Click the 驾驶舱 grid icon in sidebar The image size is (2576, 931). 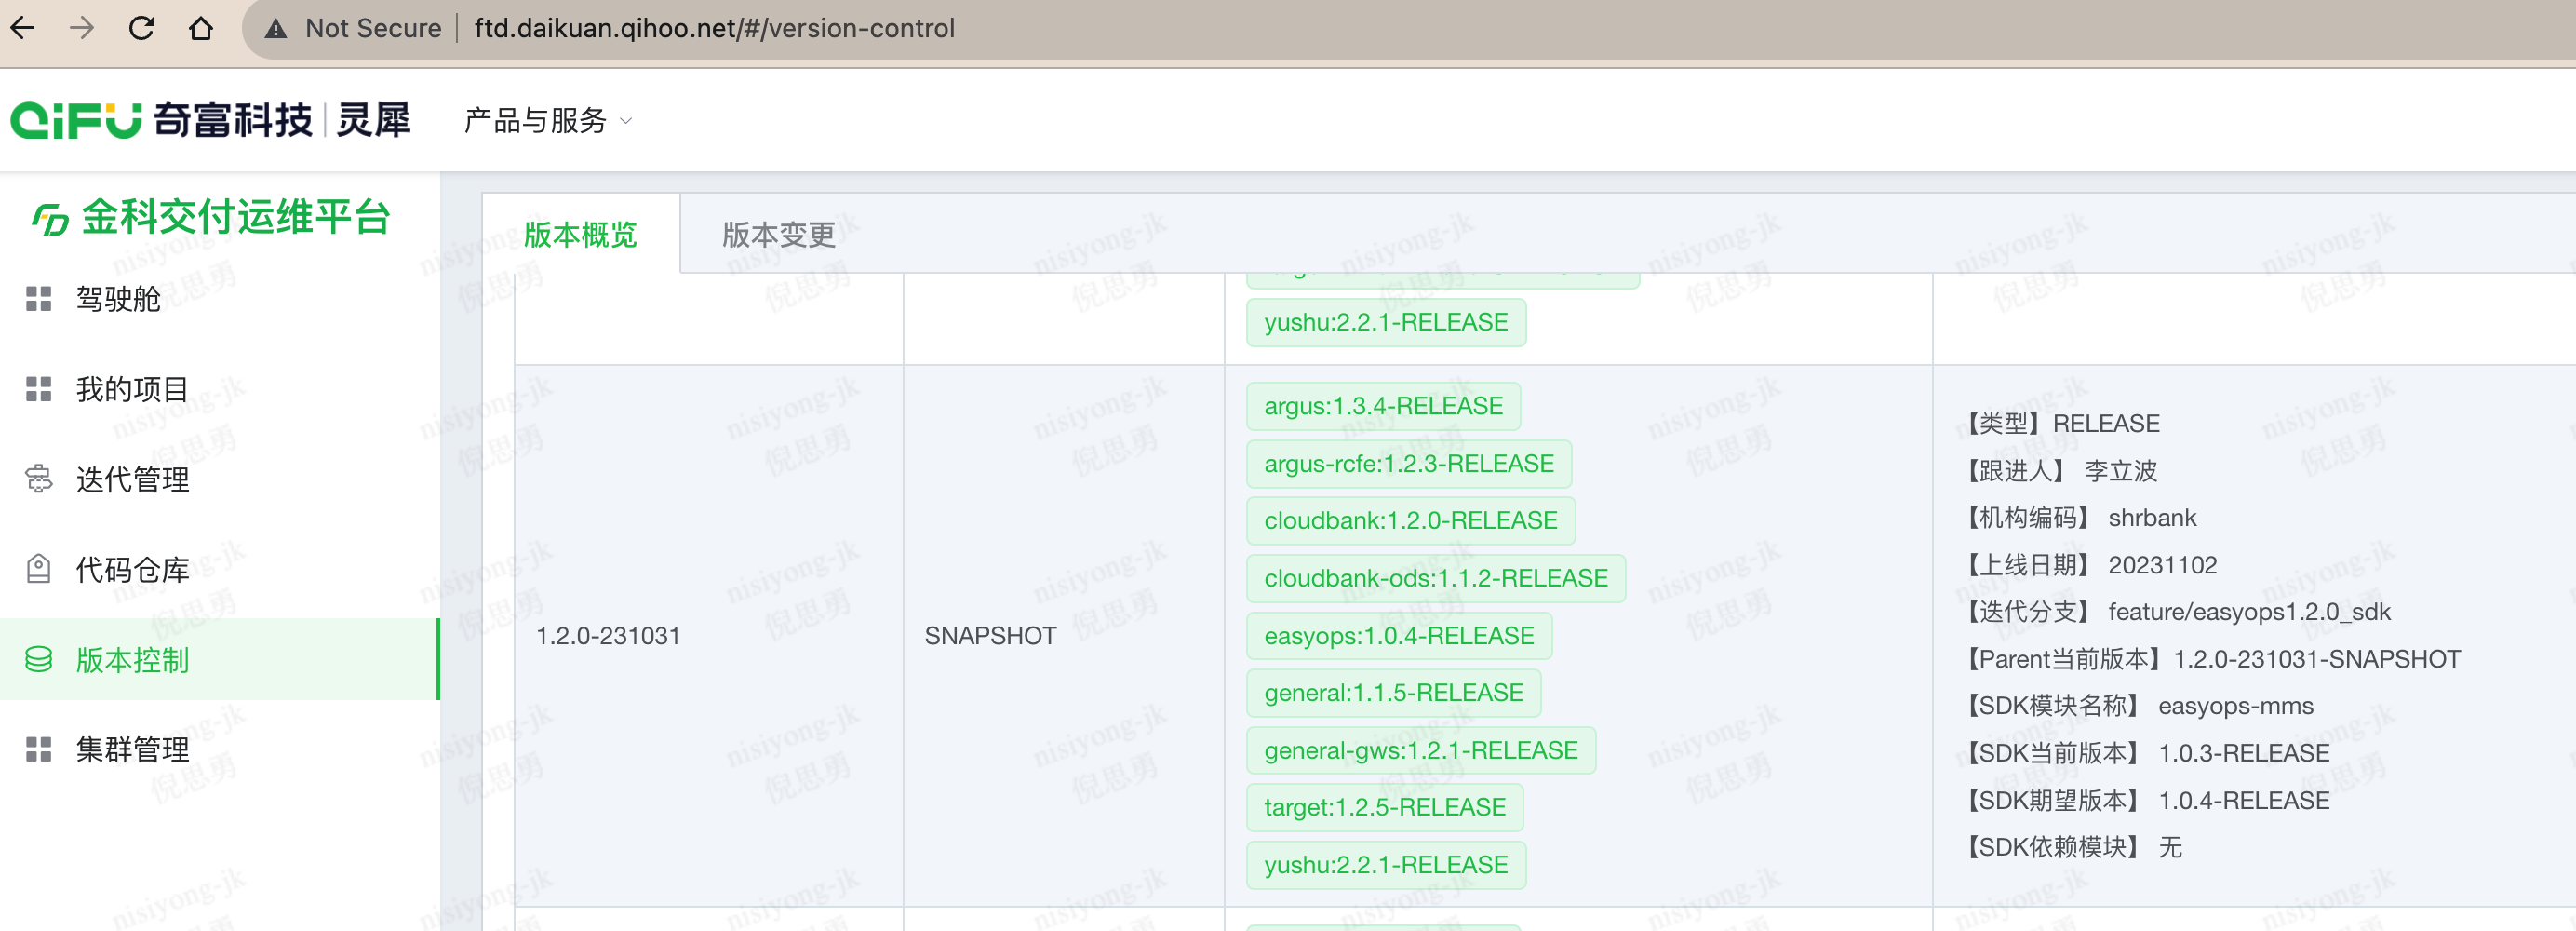39,299
